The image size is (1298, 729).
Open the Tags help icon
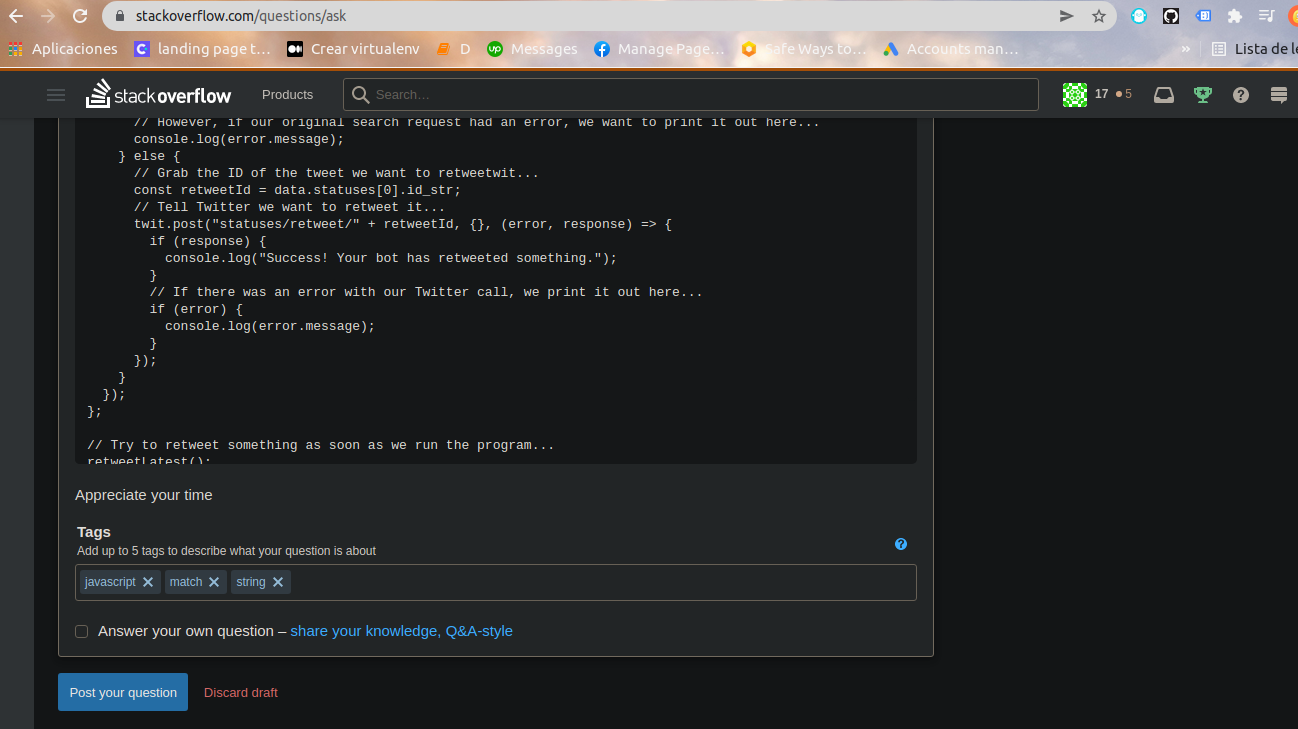coord(901,544)
